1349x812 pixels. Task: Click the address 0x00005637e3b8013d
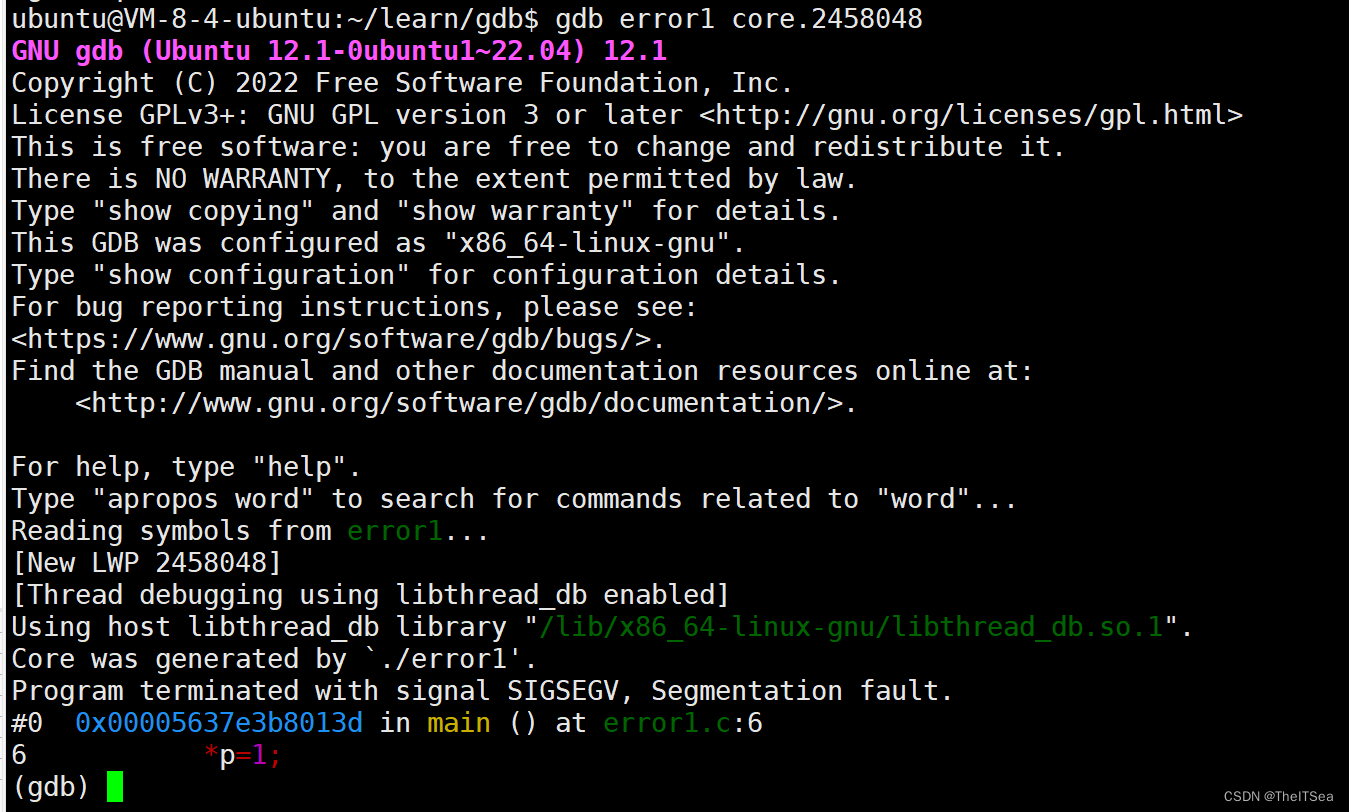point(219,722)
